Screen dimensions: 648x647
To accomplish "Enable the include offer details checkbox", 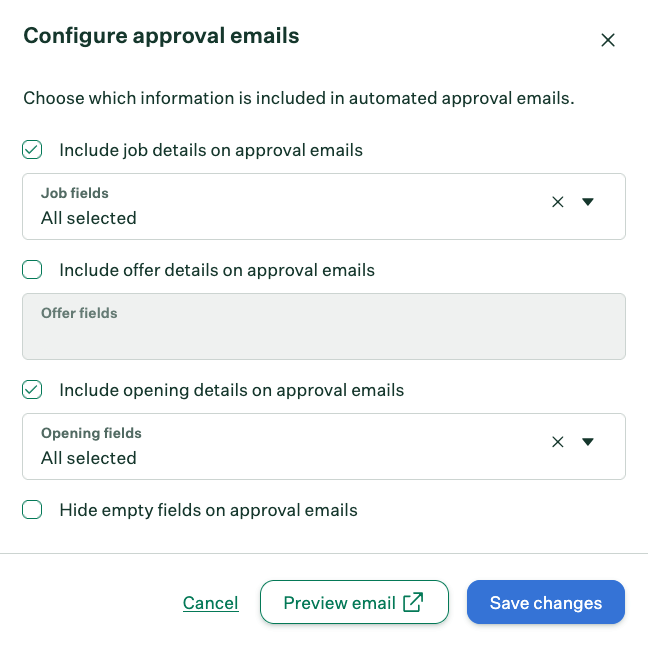I will pyautogui.click(x=33, y=270).
